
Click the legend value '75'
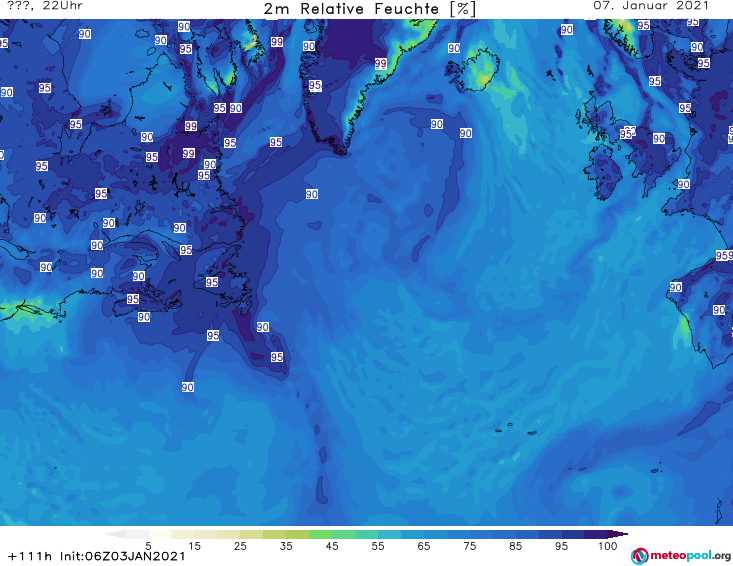point(469,546)
